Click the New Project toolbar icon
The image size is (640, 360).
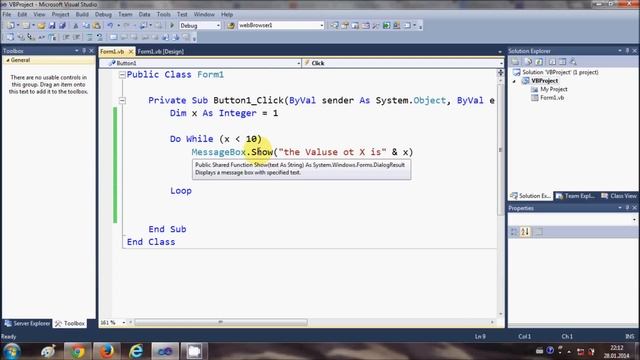pyautogui.click(x=11, y=25)
